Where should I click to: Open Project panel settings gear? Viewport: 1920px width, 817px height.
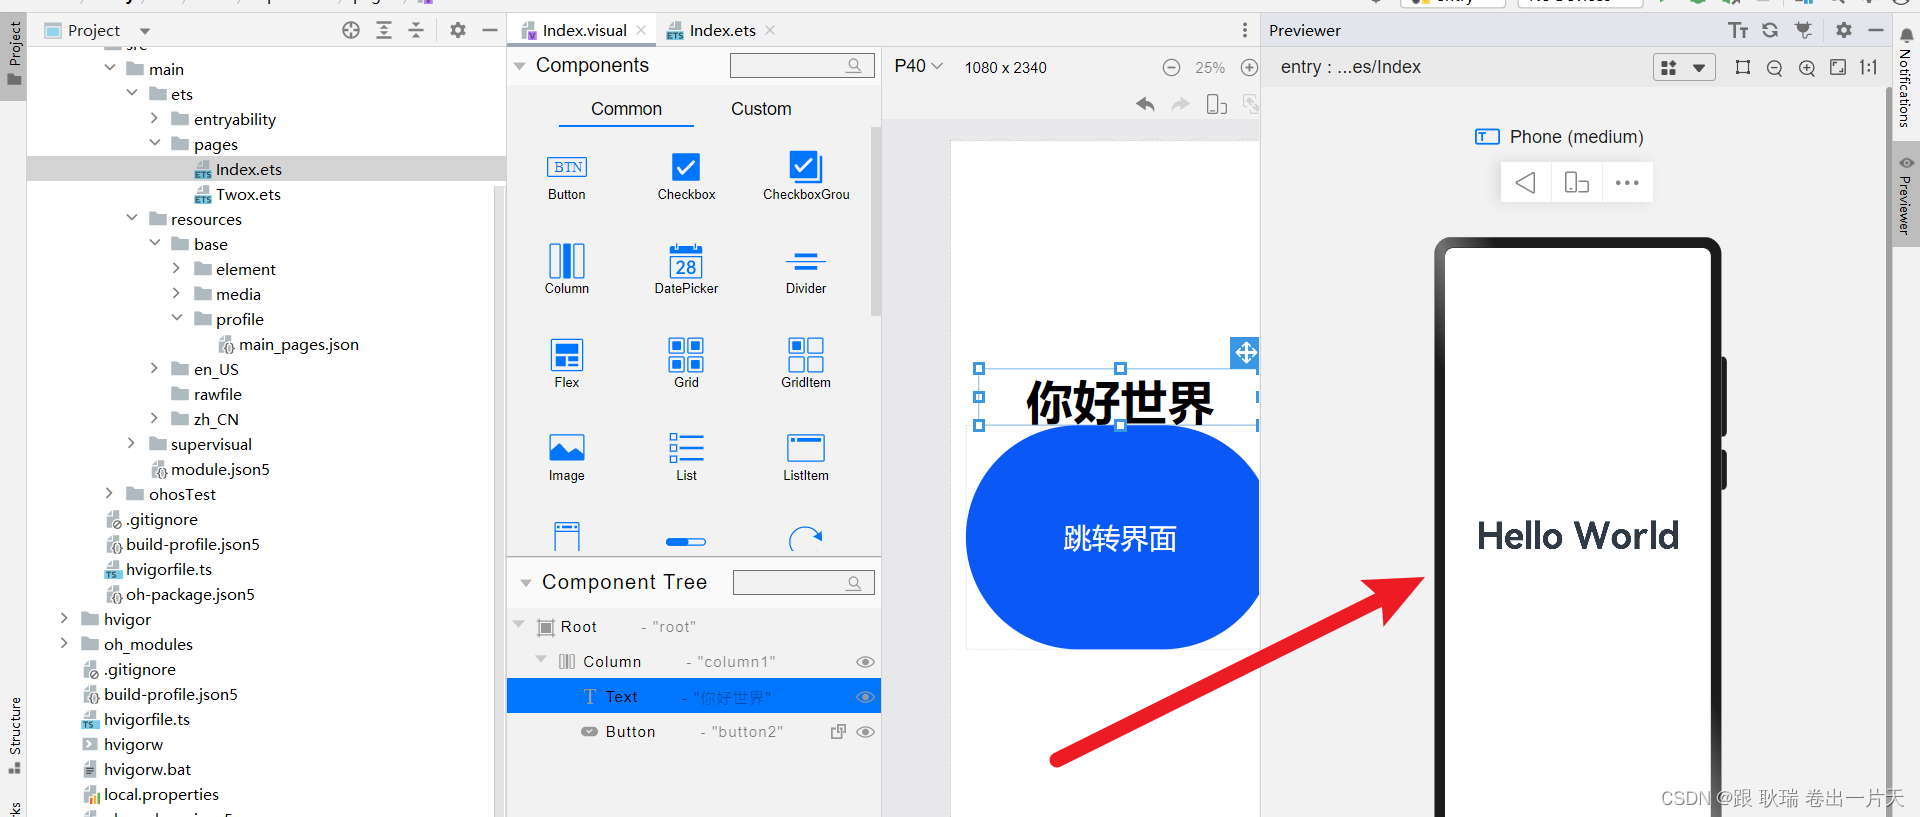pos(458,30)
